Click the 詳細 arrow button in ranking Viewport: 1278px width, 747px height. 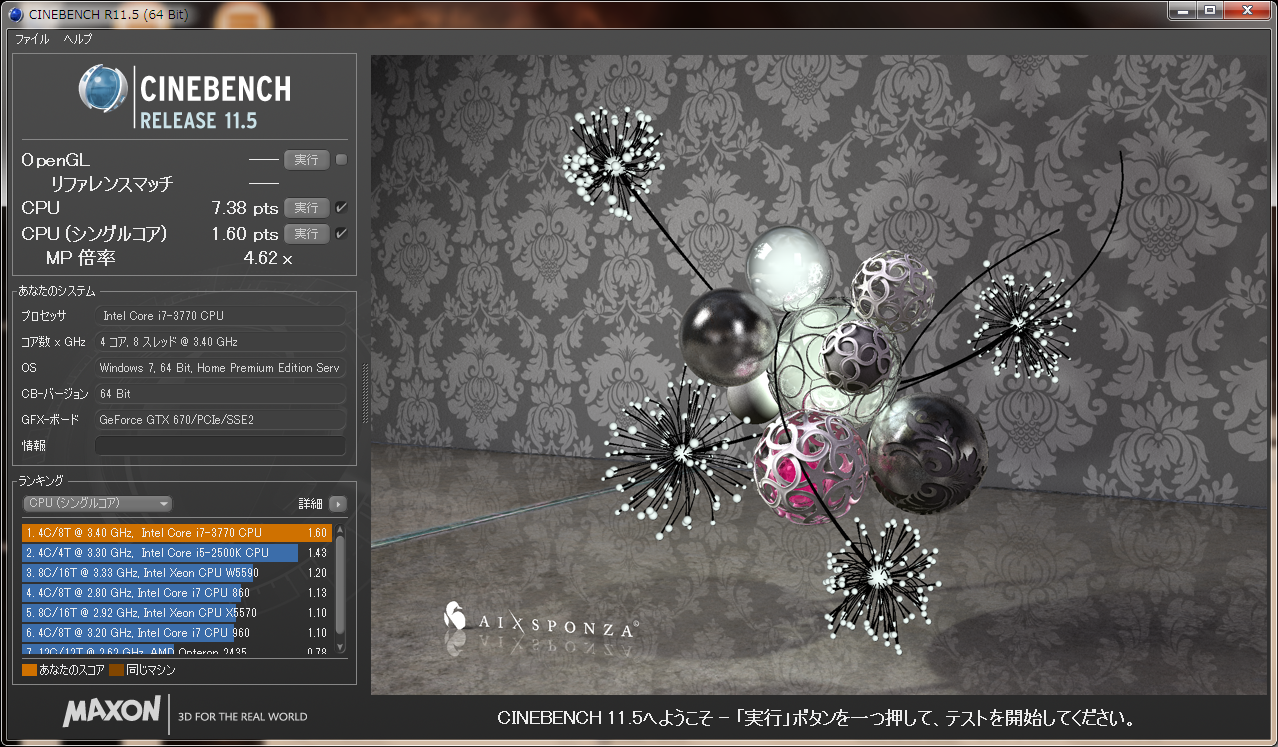point(338,504)
